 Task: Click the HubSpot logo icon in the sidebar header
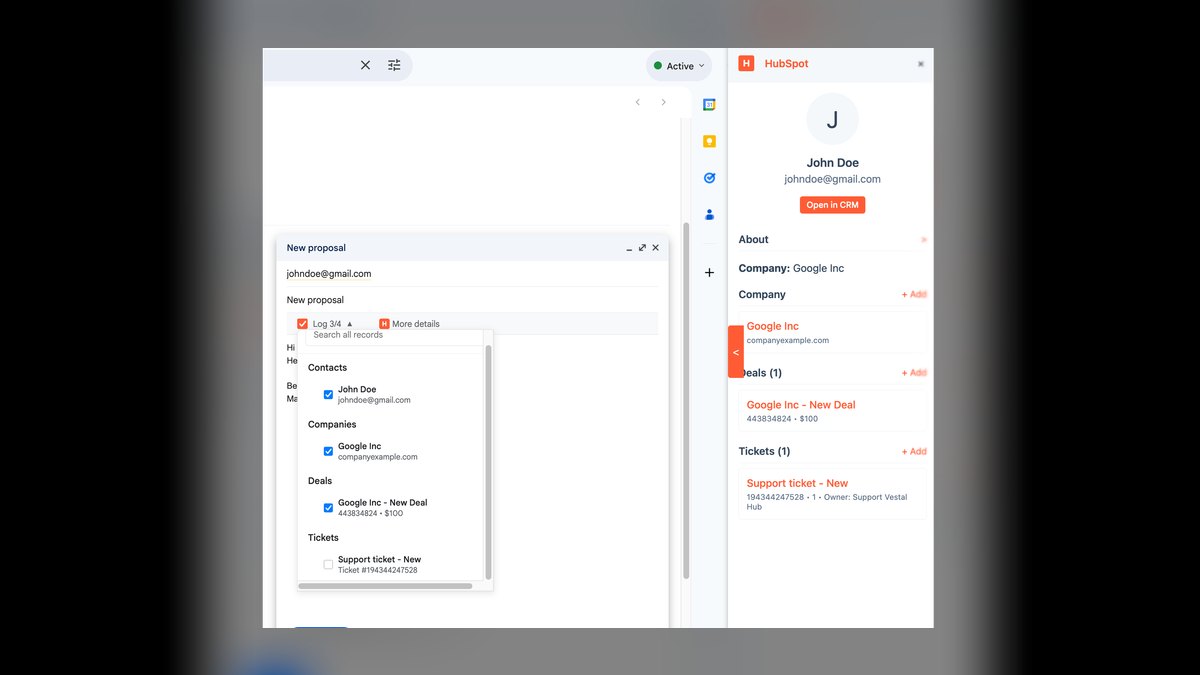[x=746, y=63]
